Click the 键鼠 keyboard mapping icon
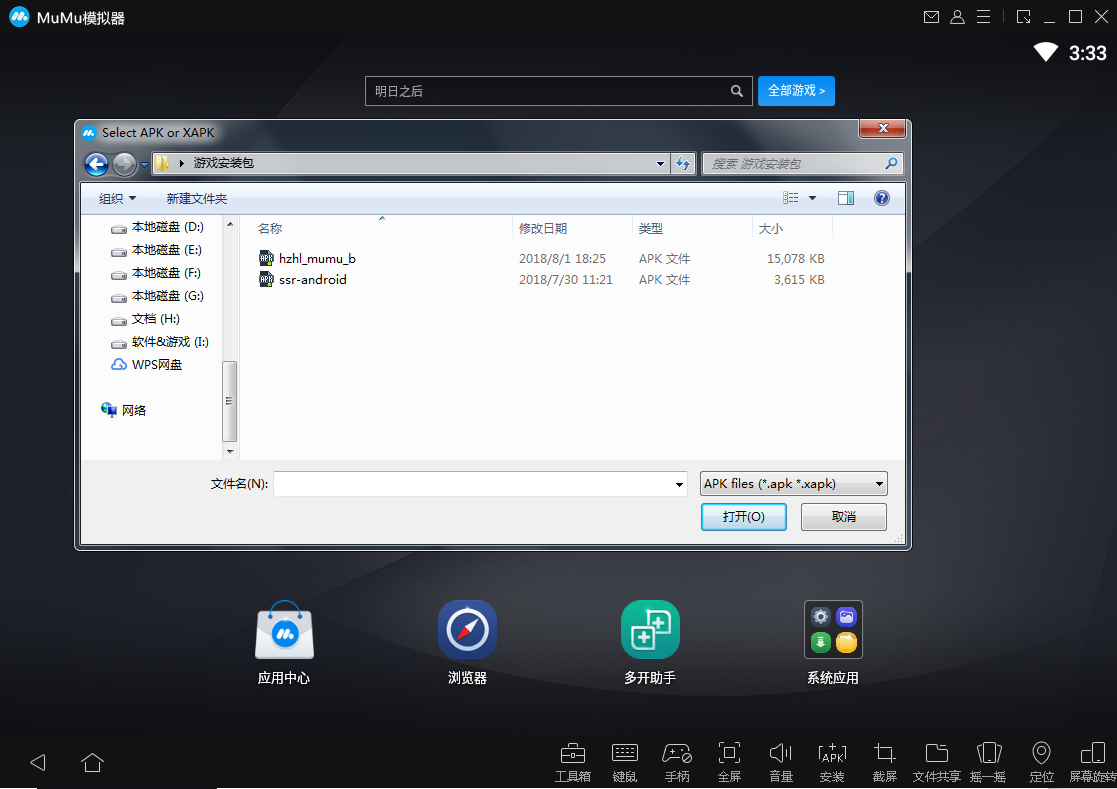This screenshot has width=1117, height=789. coord(624,754)
